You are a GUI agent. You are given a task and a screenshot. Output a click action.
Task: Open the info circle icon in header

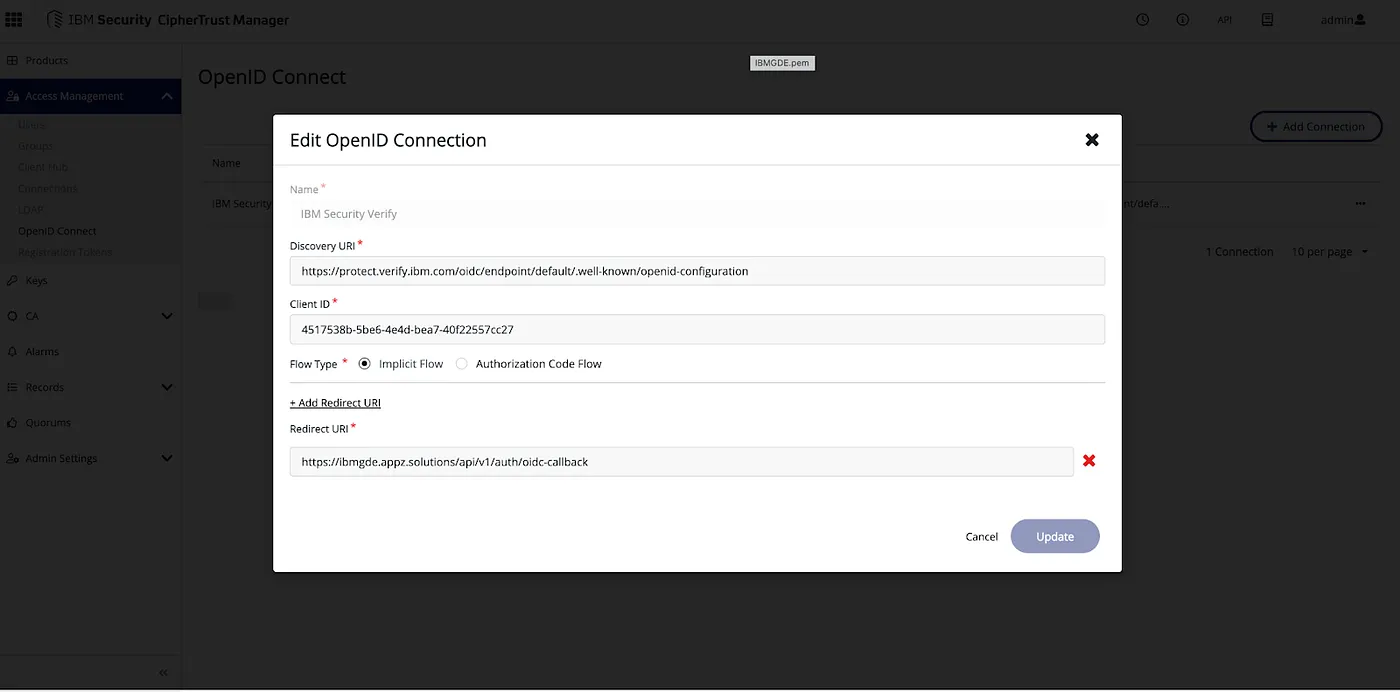tap(1183, 20)
